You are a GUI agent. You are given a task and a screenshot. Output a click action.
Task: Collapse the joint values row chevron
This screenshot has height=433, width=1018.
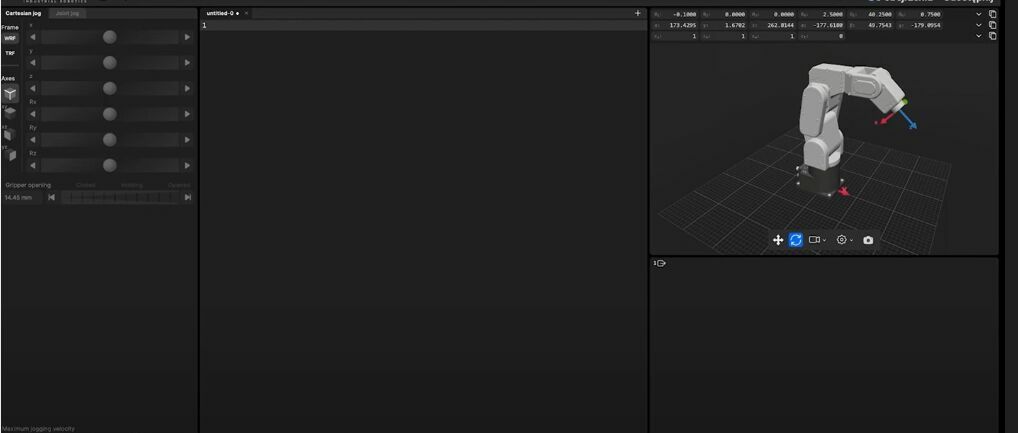point(979,14)
